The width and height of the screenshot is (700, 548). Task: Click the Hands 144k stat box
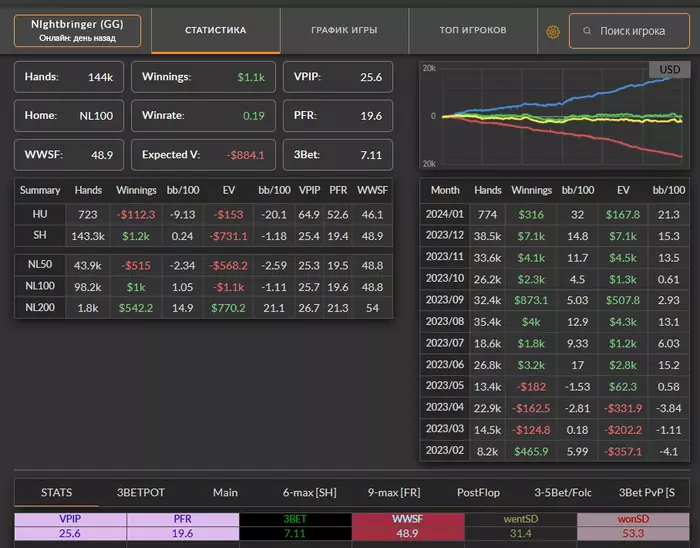click(x=69, y=77)
